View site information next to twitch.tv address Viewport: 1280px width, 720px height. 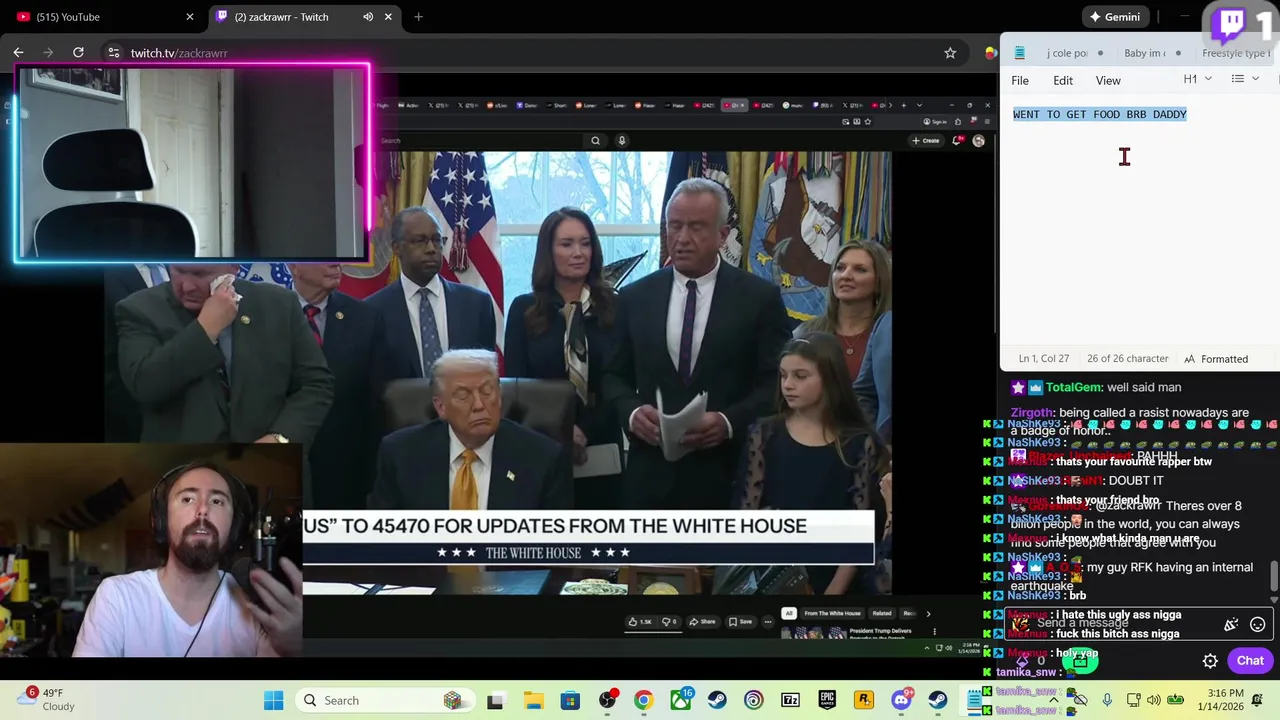point(113,53)
